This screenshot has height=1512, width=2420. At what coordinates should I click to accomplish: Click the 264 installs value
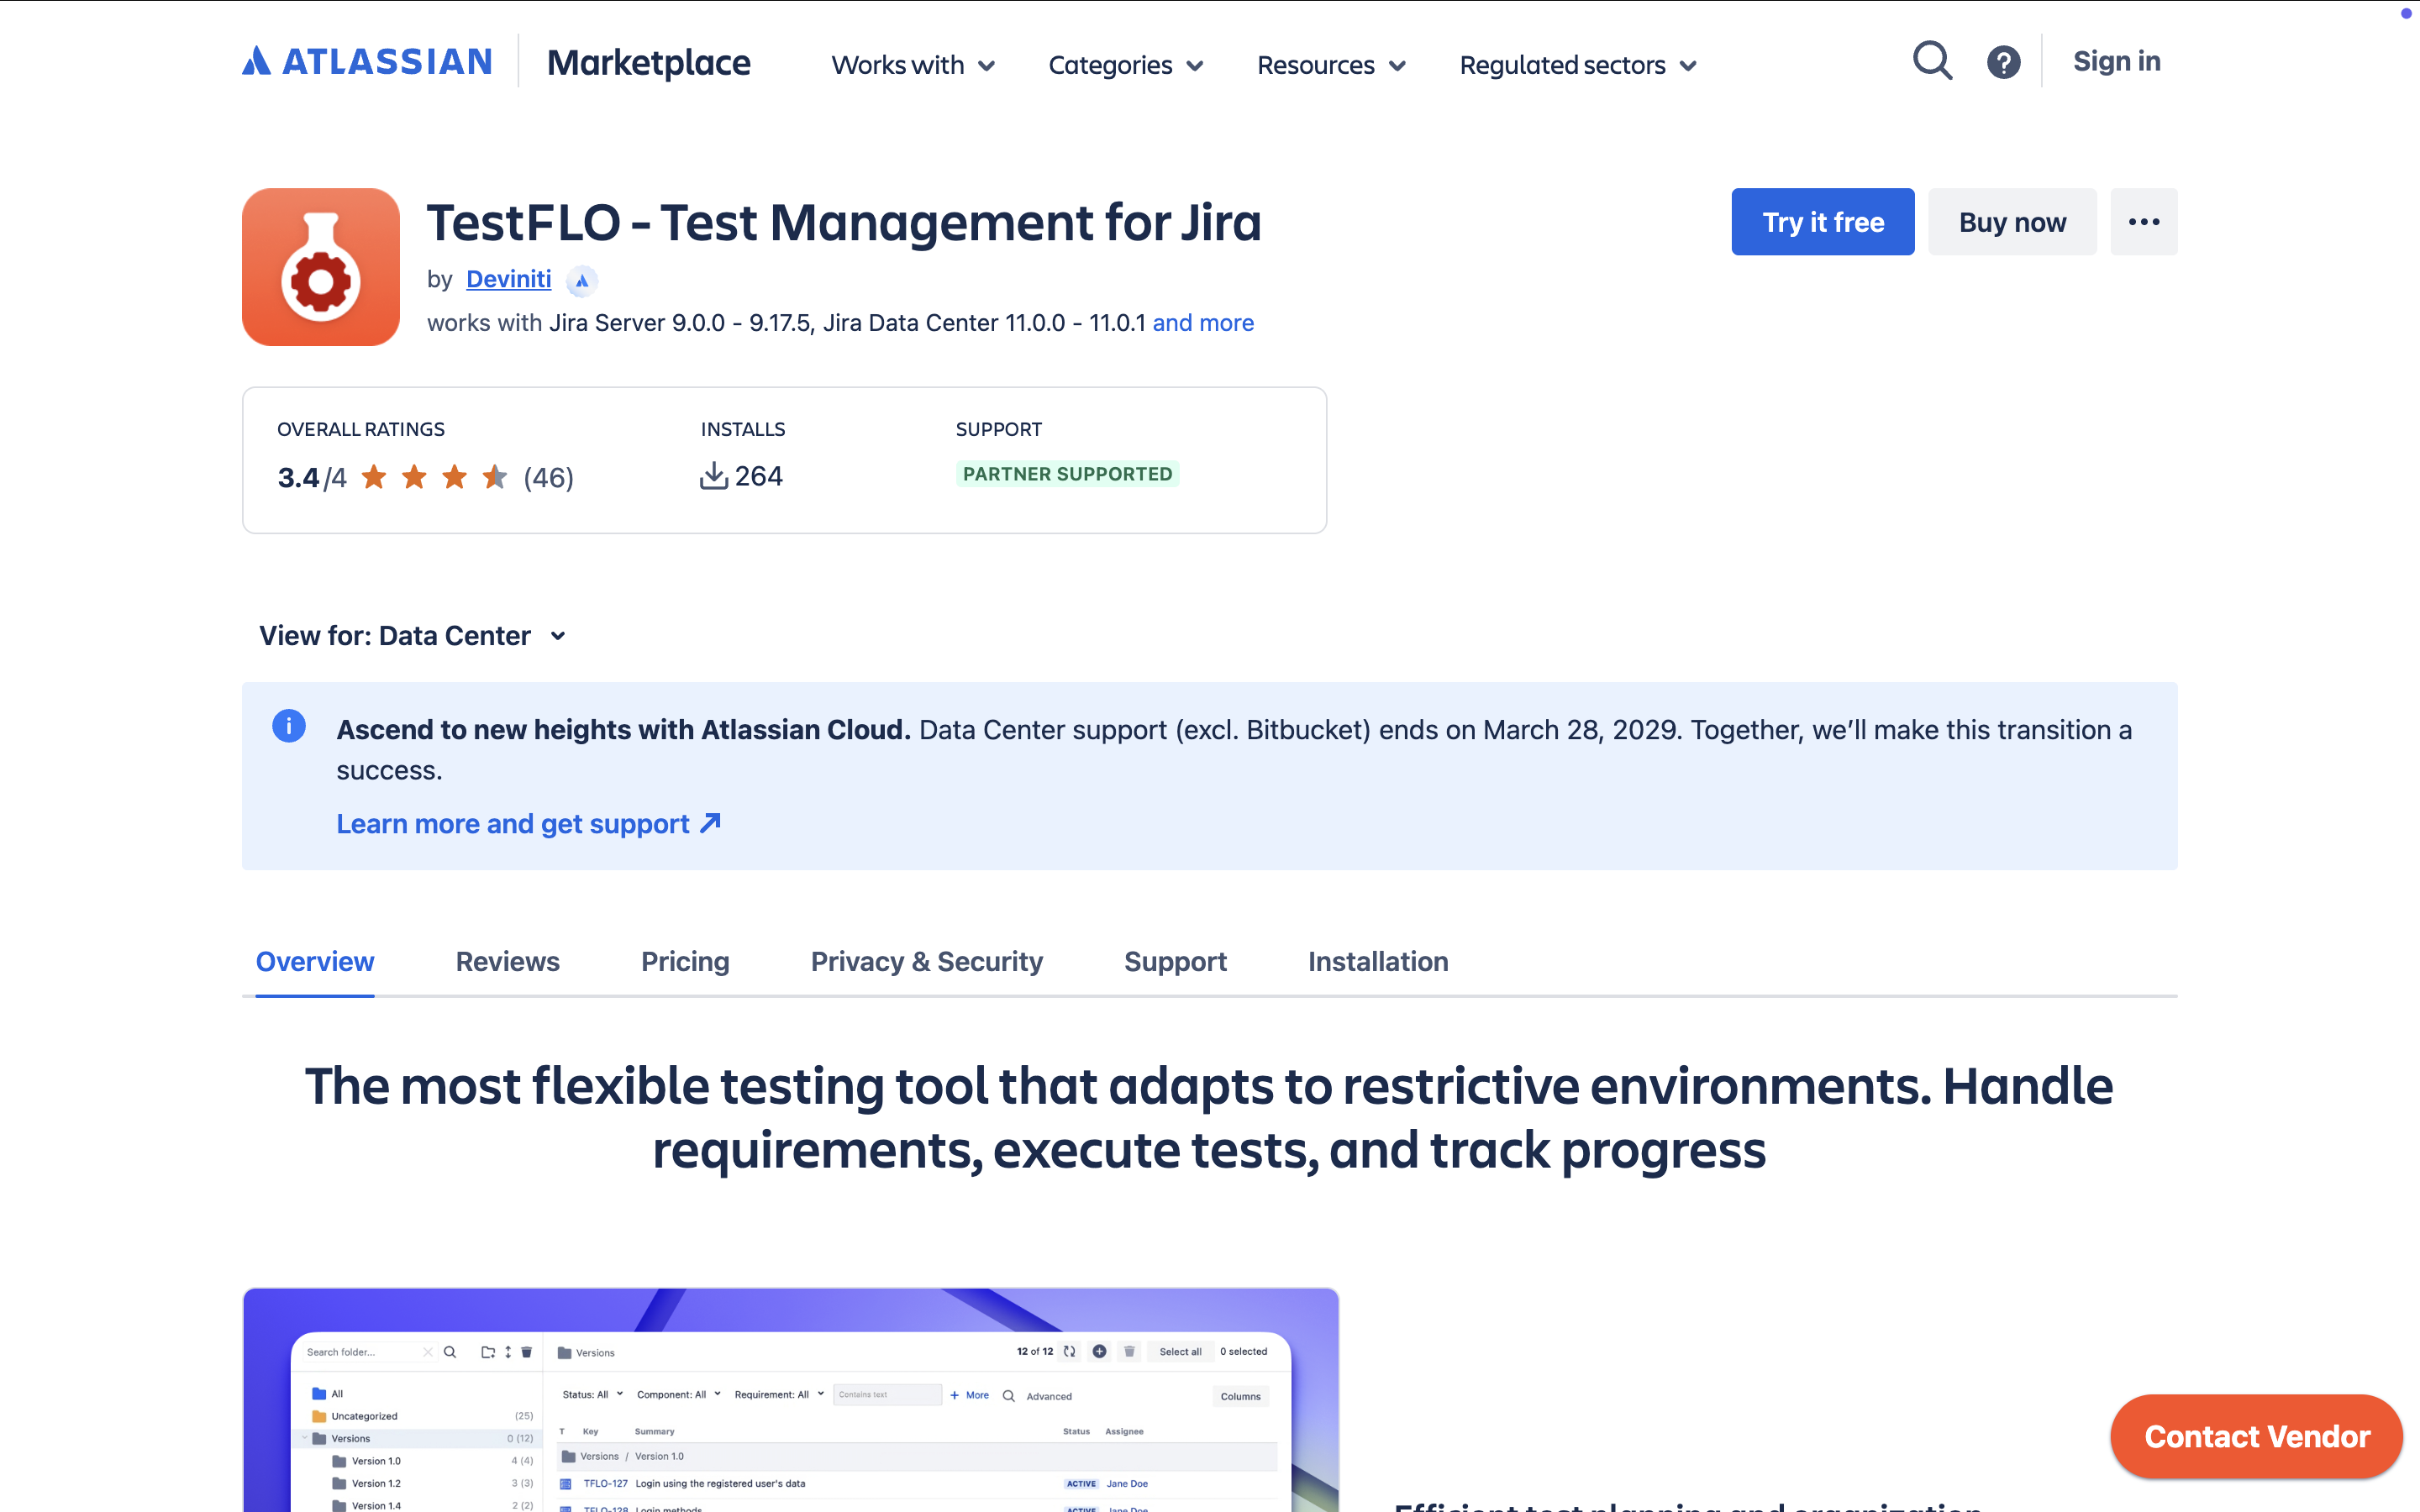[758, 476]
